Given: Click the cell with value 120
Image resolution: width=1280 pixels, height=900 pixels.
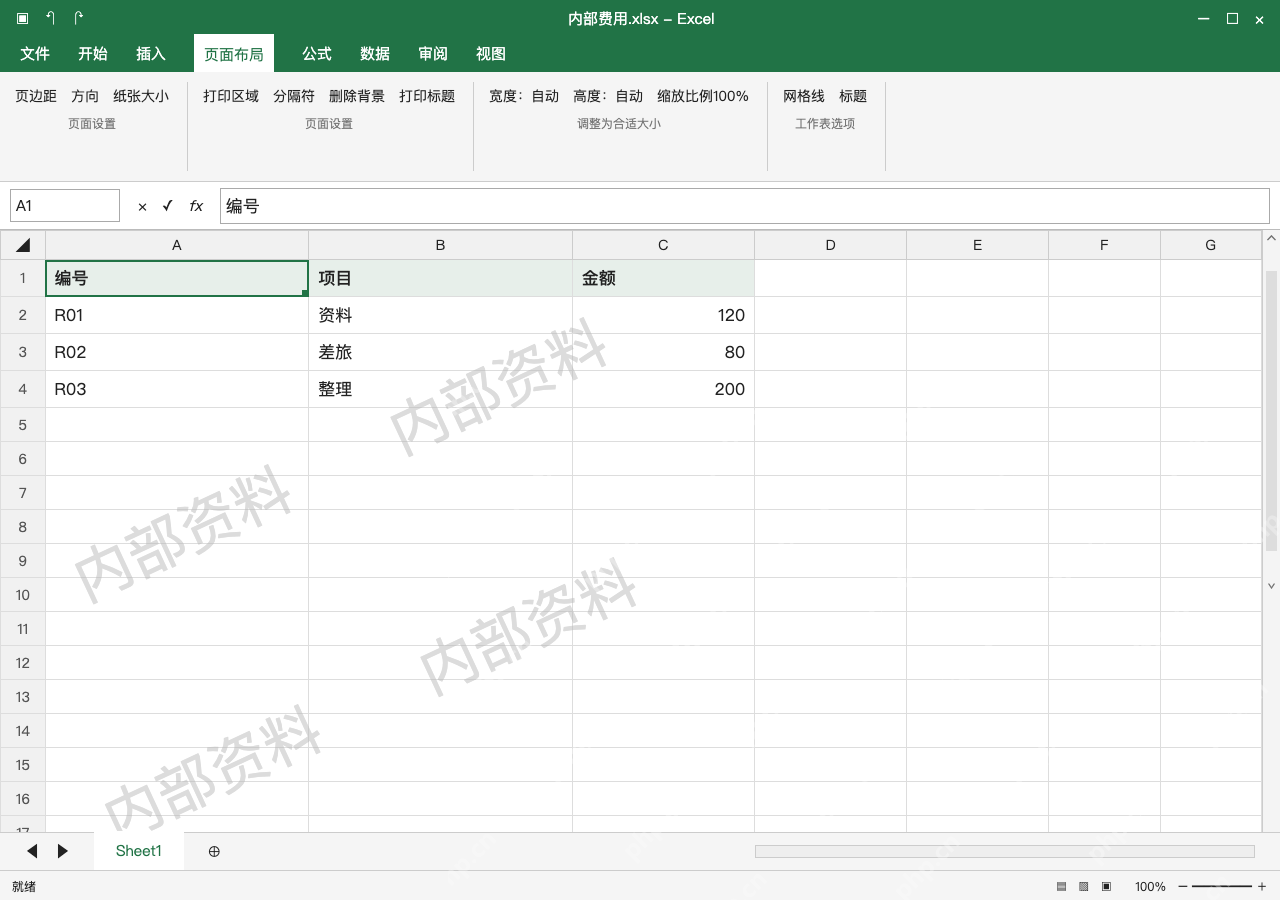Looking at the screenshot, I should pos(663,315).
